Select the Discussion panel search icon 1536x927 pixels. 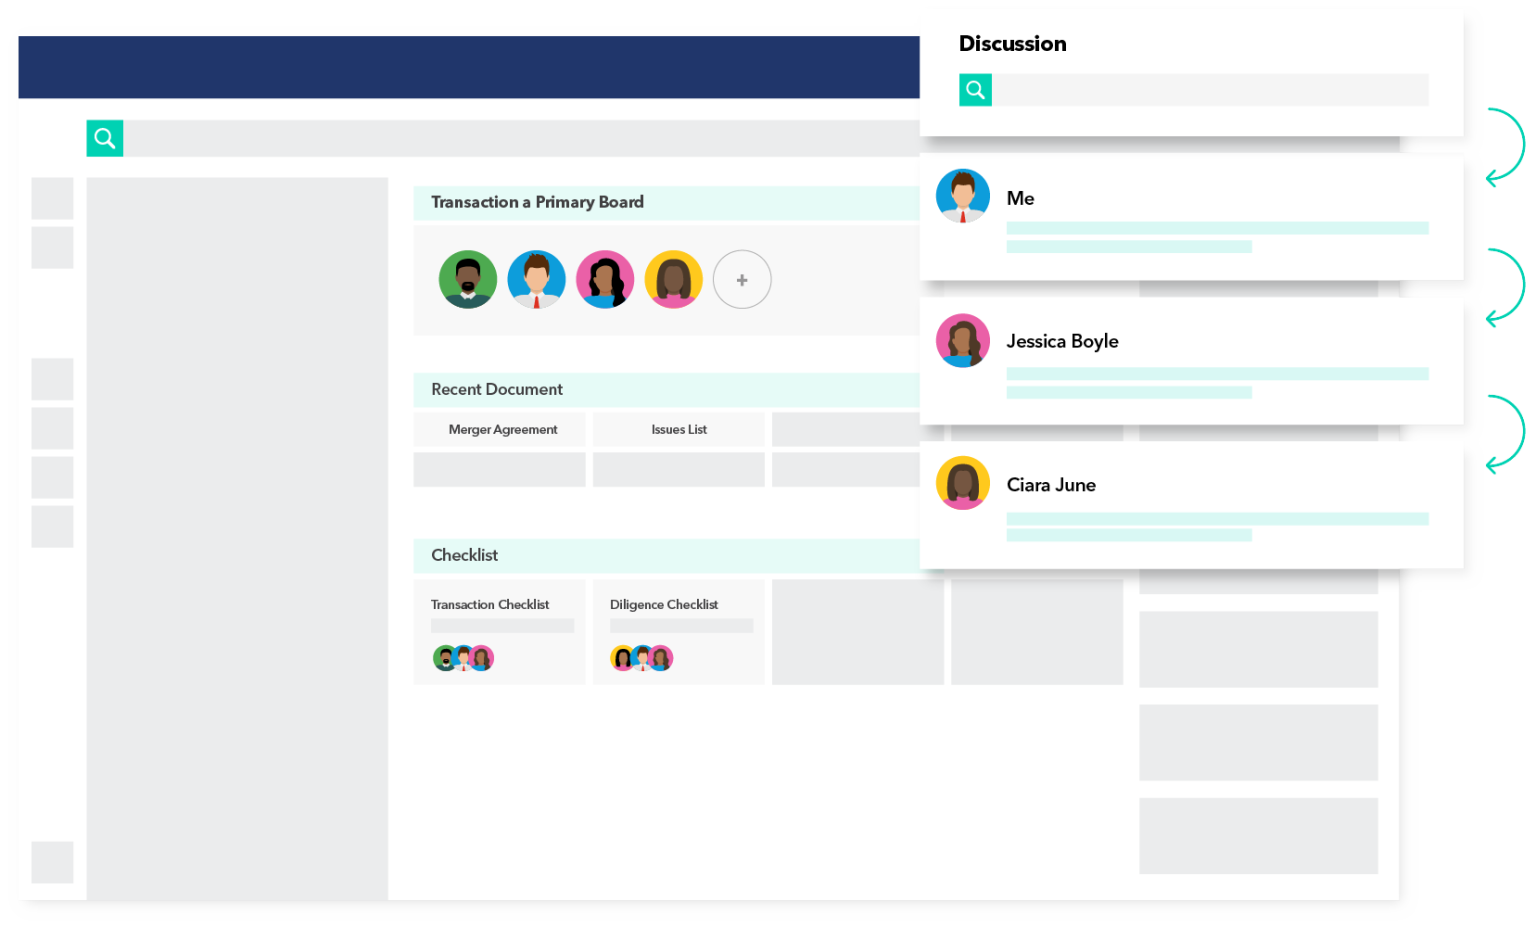(975, 89)
